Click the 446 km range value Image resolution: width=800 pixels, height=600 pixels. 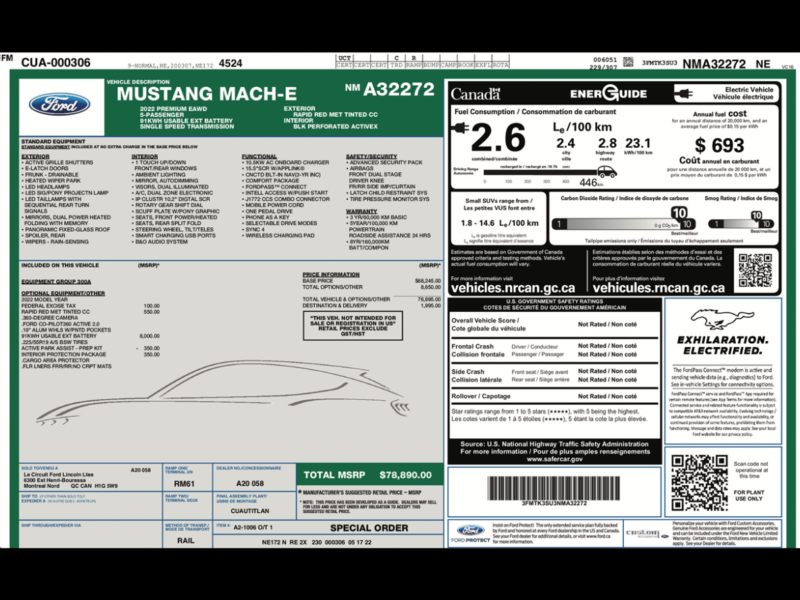click(x=591, y=183)
